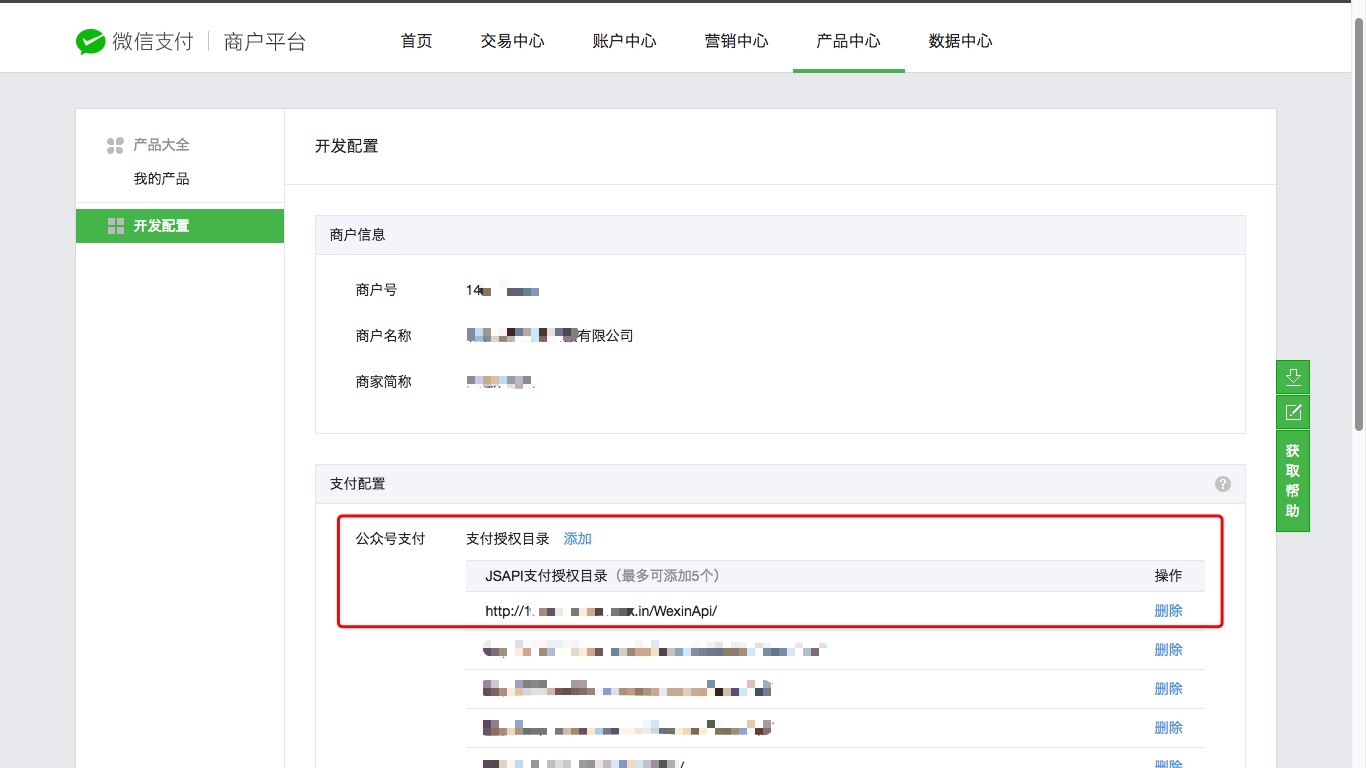Open the 获取帮助 side button

click(1292, 481)
